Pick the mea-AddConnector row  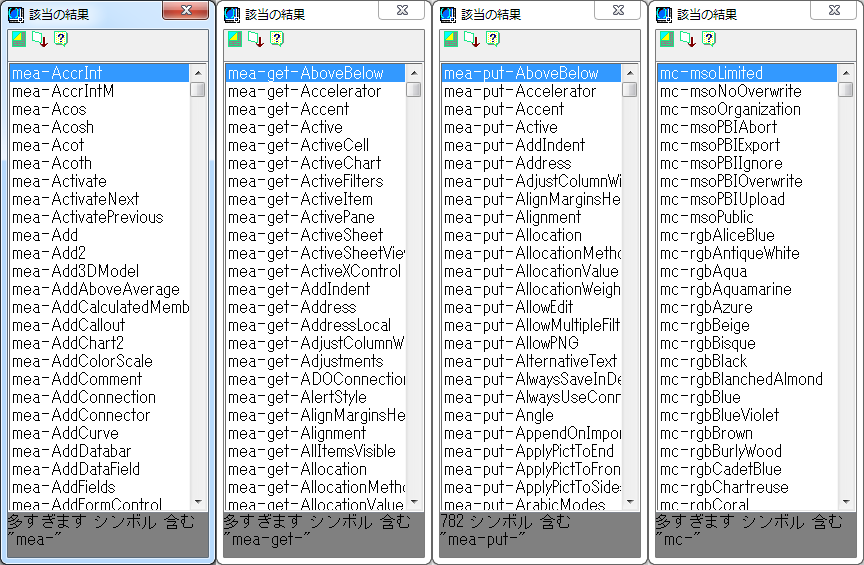click(99, 415)
